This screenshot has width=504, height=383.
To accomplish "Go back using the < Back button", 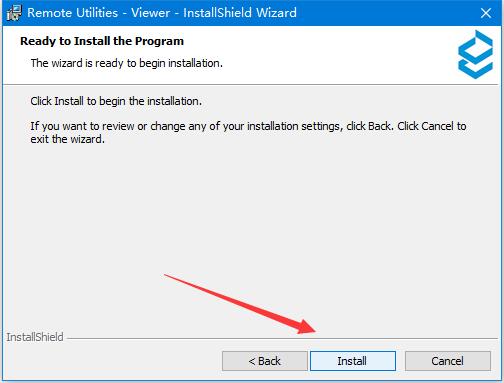I will point(265,361).
